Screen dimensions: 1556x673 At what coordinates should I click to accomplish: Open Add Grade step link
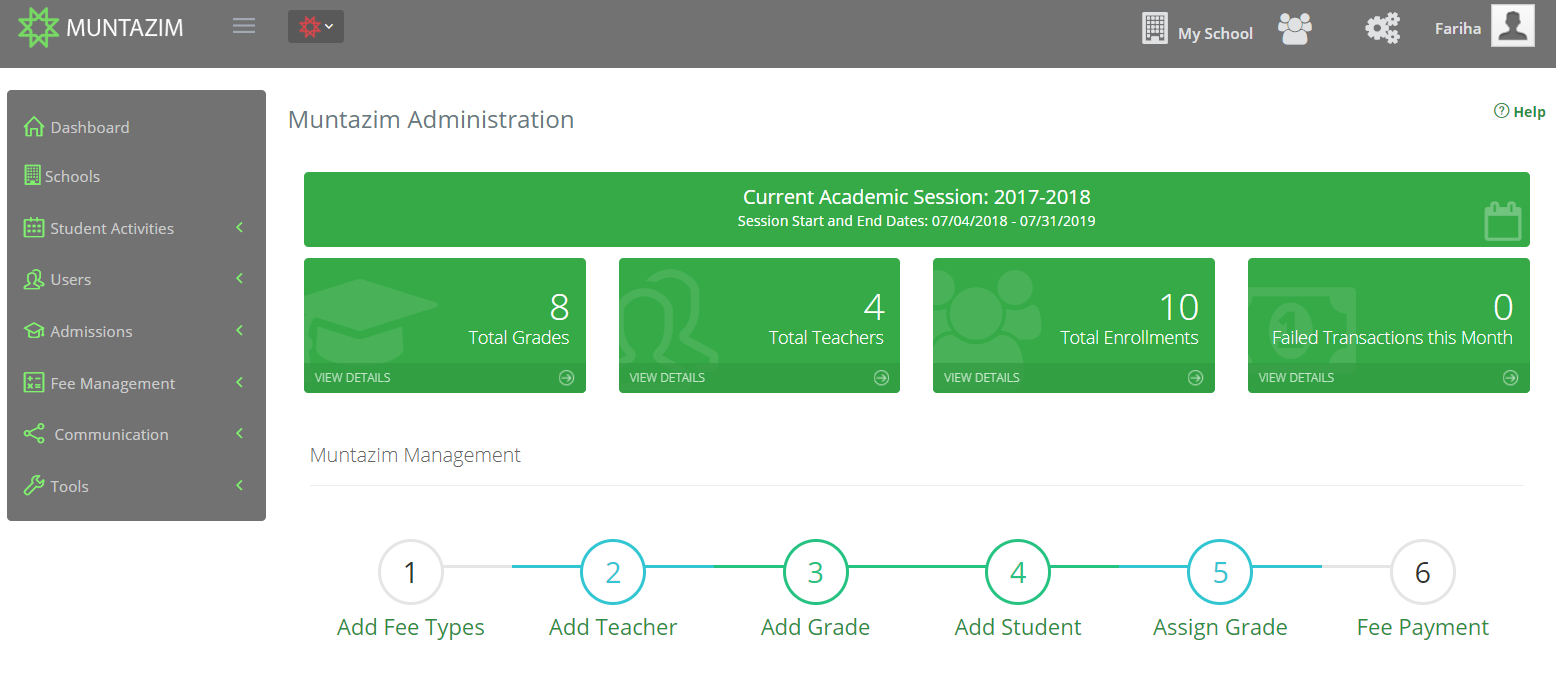pos(815,627)
